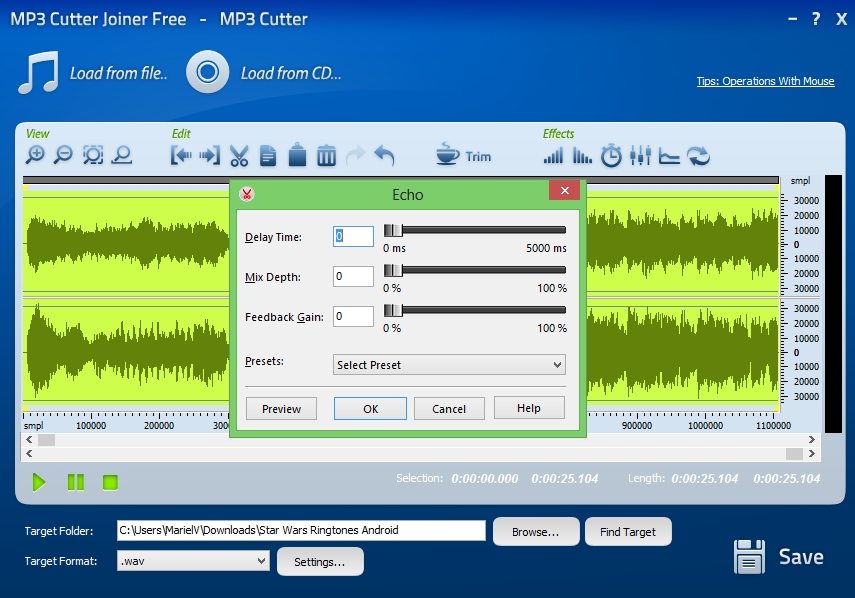Open the Select Preset dropdown
The image size is (855, 598).
(449, 365)
